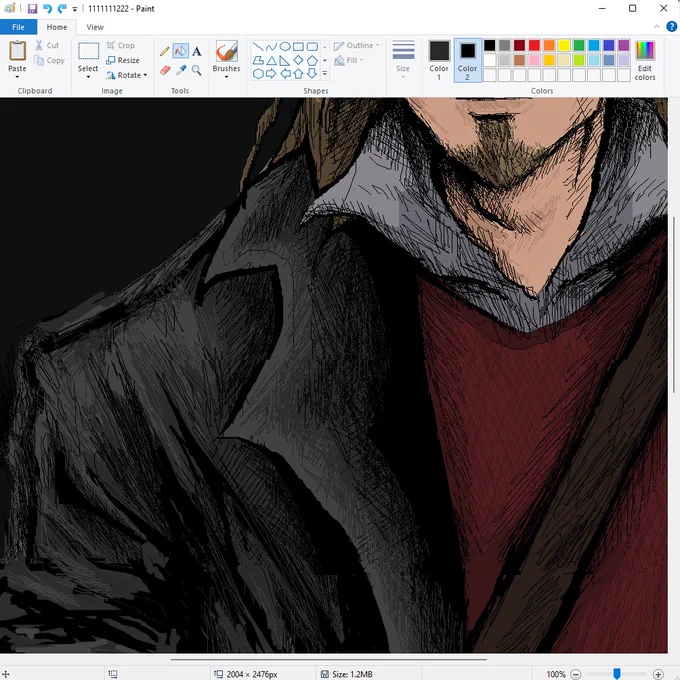The image size is (680, 680).
Task: Pick the purple color swatch
Action: pos(624,45)
